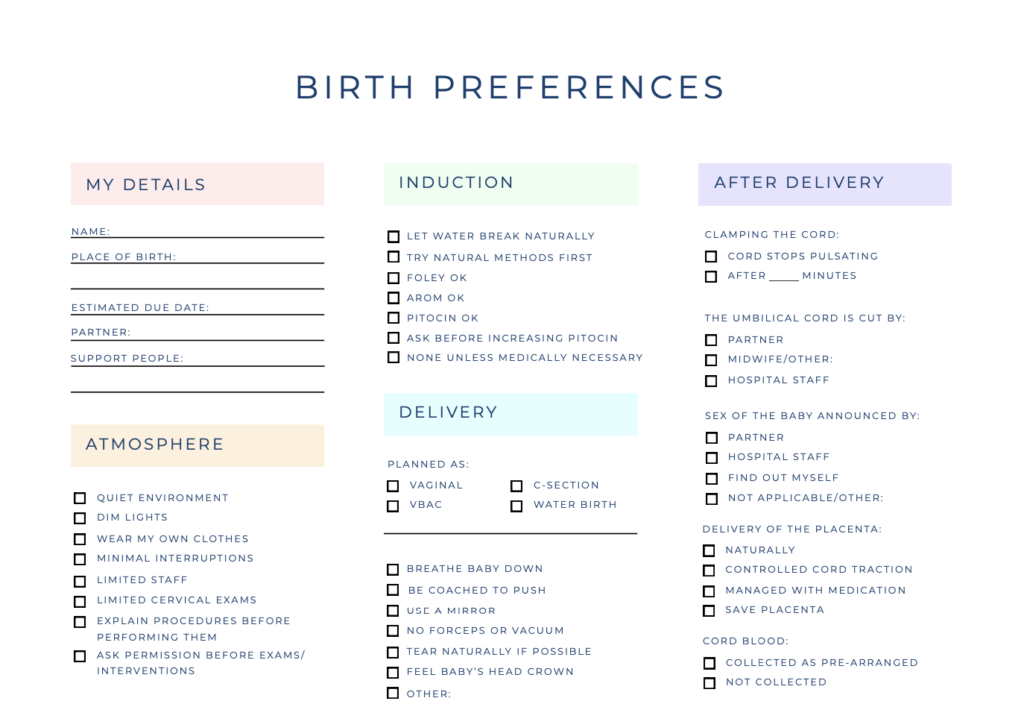Mark Collected As Pre-Arranged cord blood
This screenshot has width=1024, height=704.
709,664
